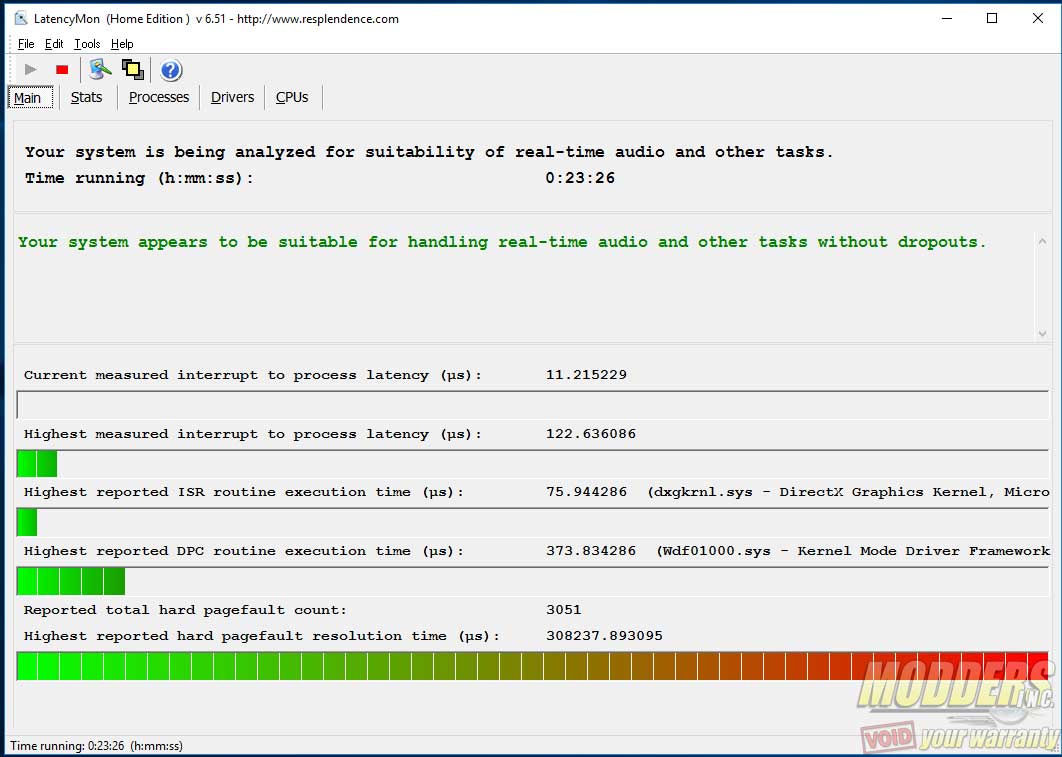
Task: Open help with the blue question mark icon
Action: coord(171,70)
